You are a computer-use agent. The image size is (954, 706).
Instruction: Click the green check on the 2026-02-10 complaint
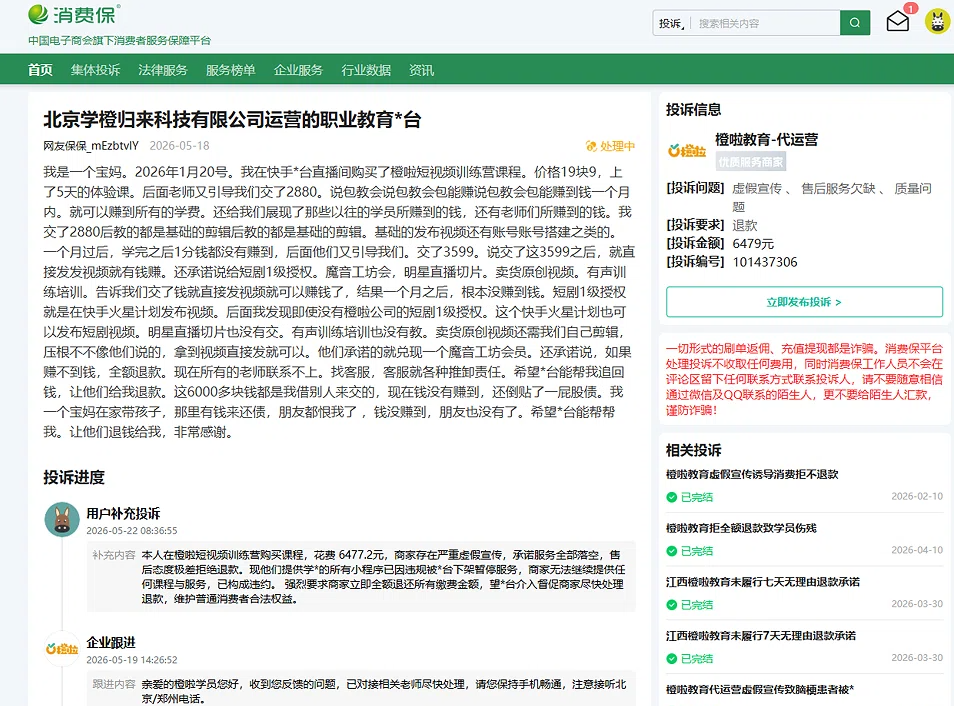pyautogui.click(x=672, y=497)
